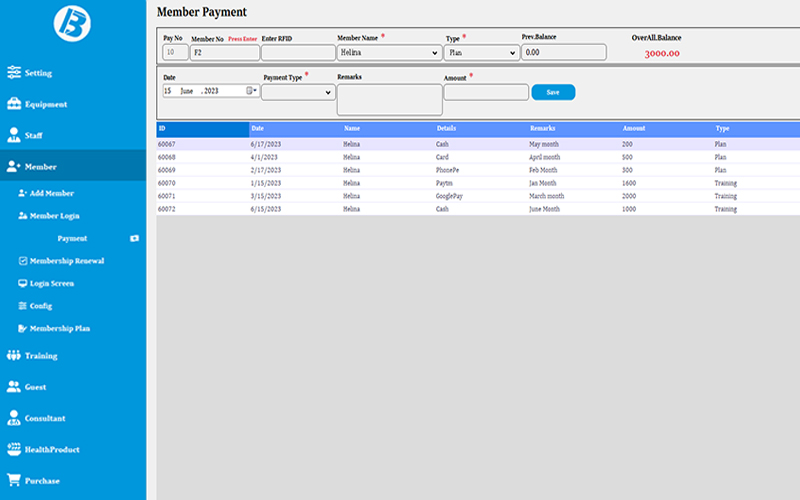Save the payment entry
Image resolution: width=800 pixels, height=500 pixels.
[553, 92]
